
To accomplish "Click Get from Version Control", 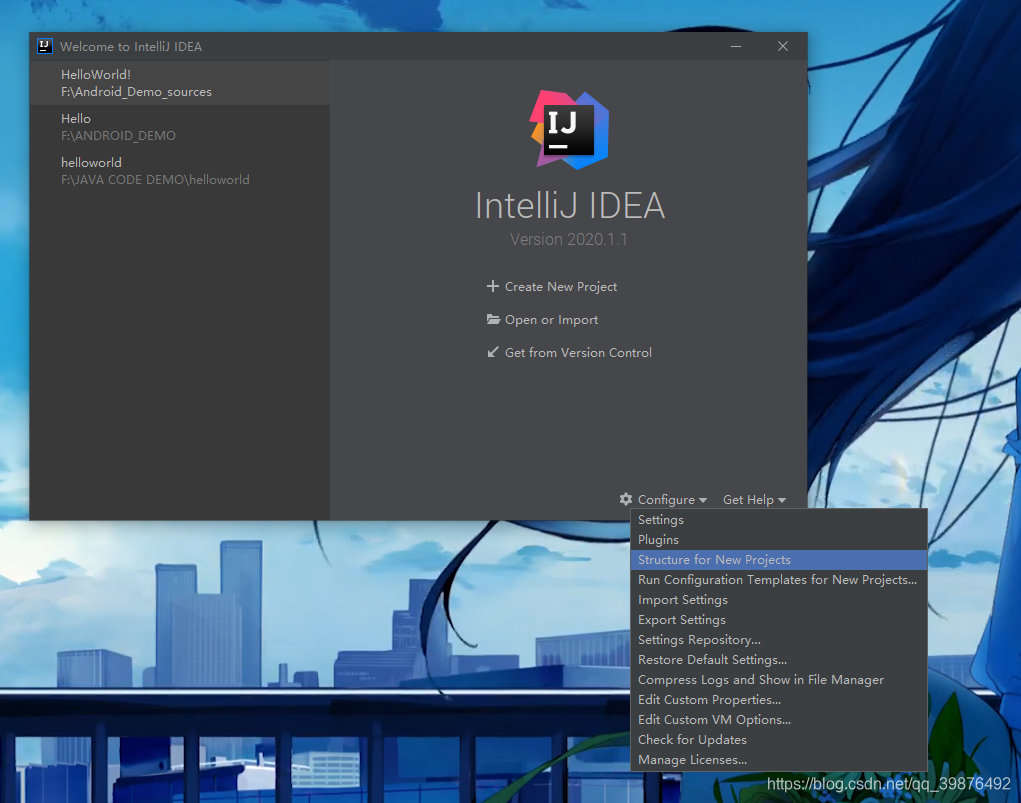I will [578, 352].
